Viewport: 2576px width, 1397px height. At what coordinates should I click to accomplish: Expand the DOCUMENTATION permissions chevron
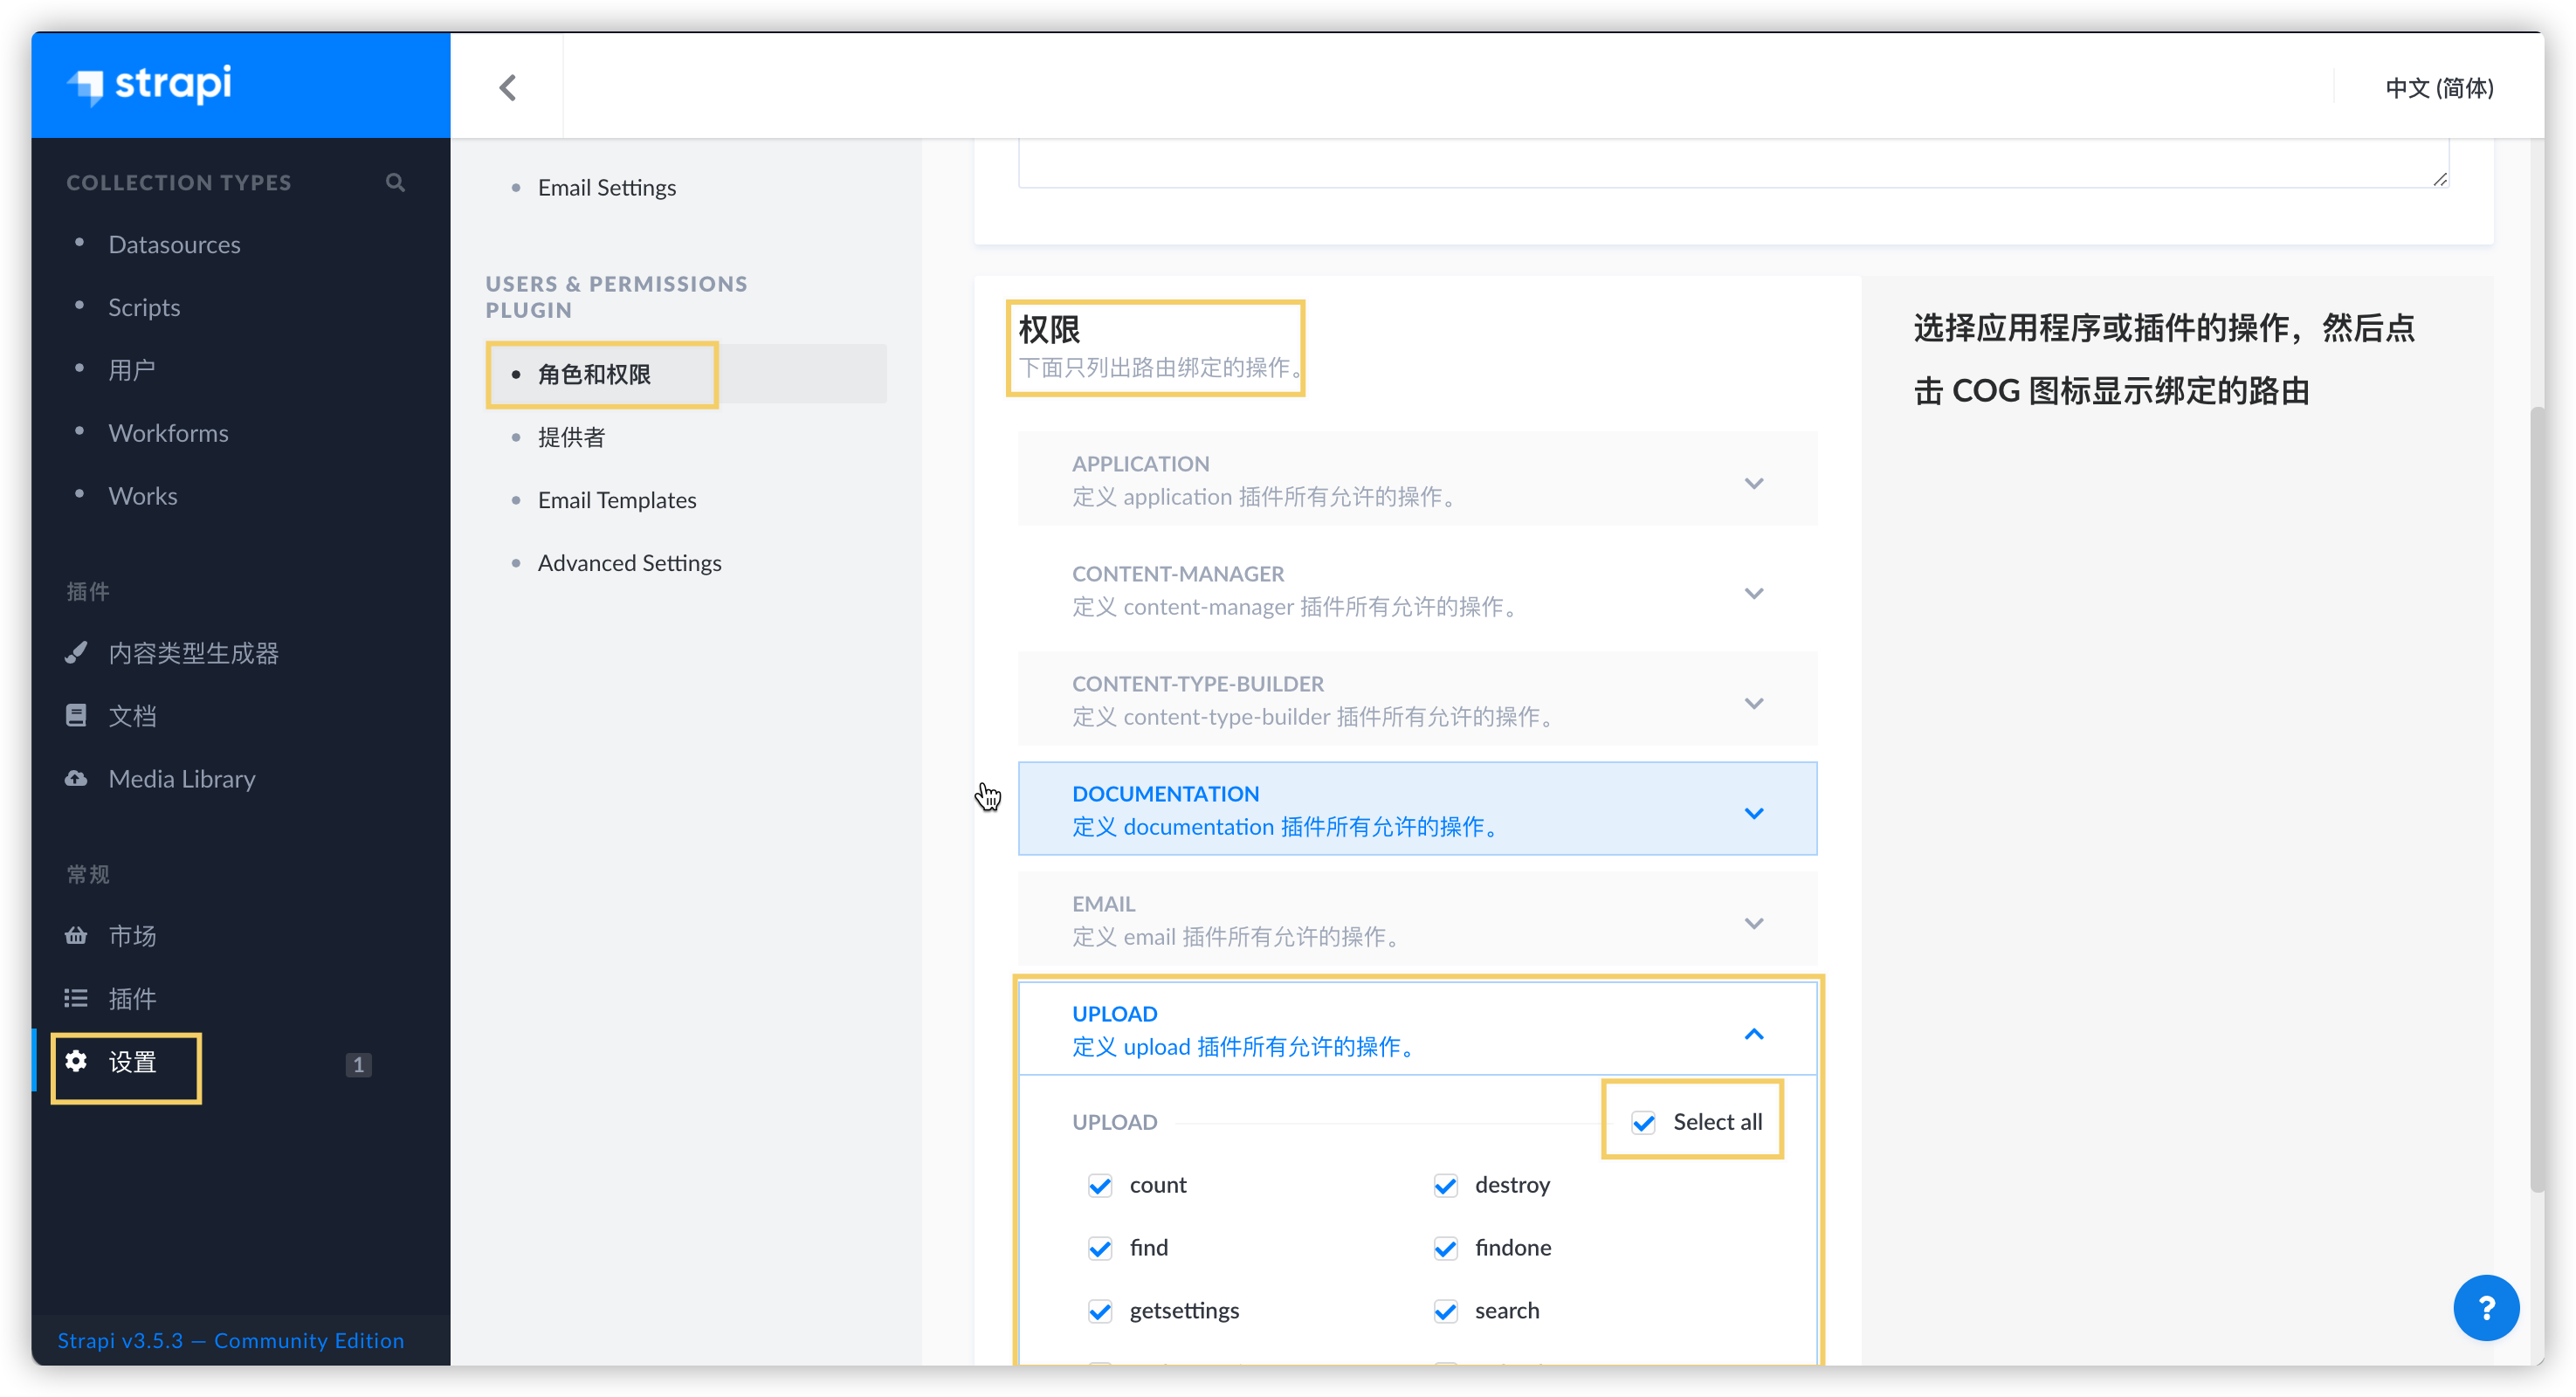[x=1753, y=813]
